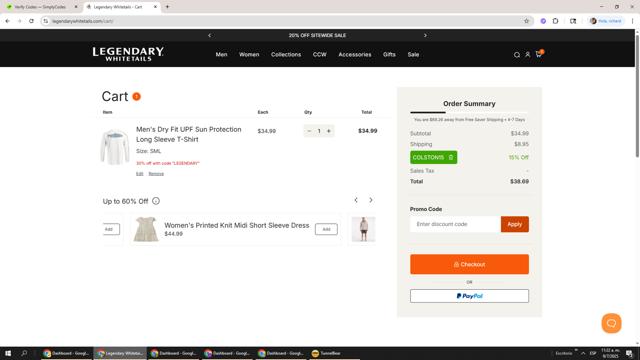
Task: Open the Men menu
Action: tap(221, 54)
